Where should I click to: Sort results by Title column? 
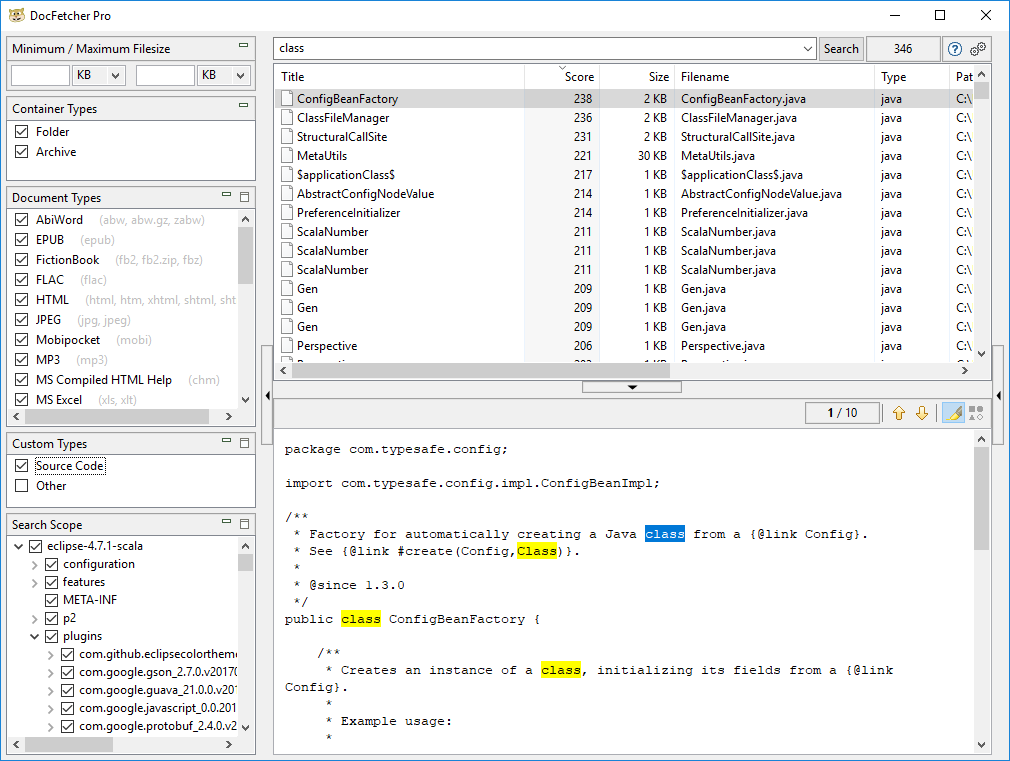(399, 77)
